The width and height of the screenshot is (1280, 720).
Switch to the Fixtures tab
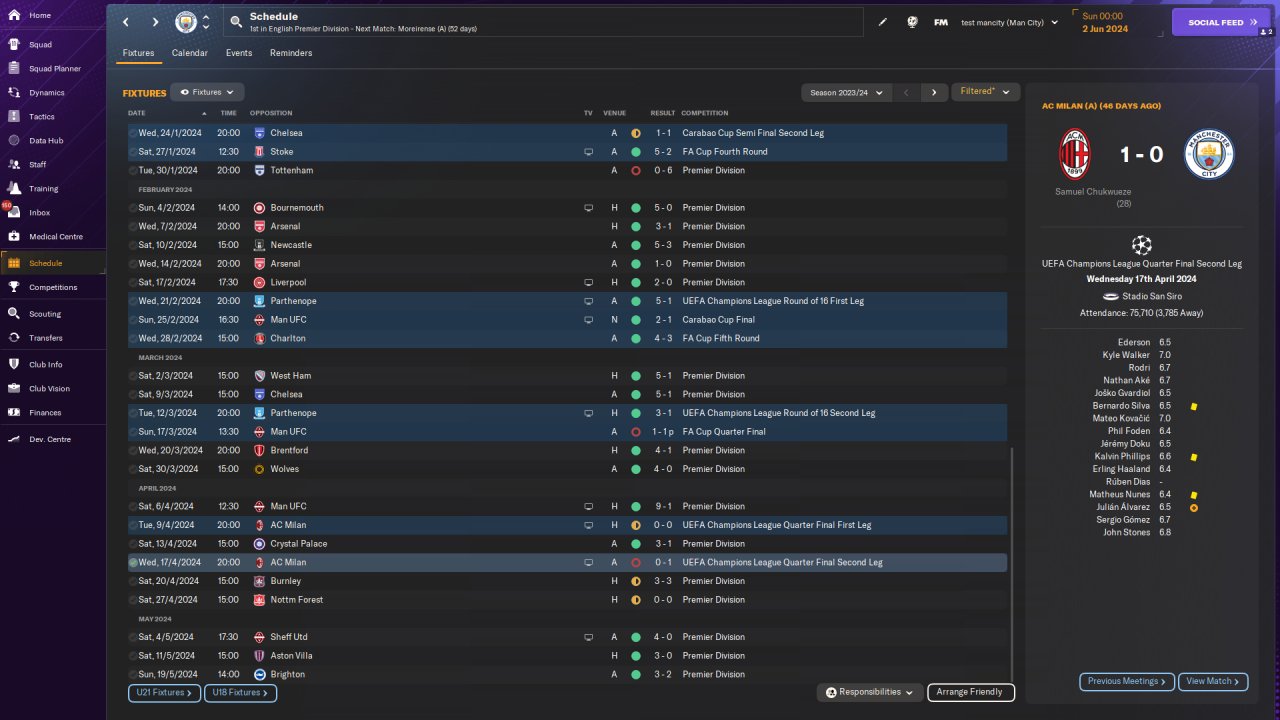tap(139, 53)
